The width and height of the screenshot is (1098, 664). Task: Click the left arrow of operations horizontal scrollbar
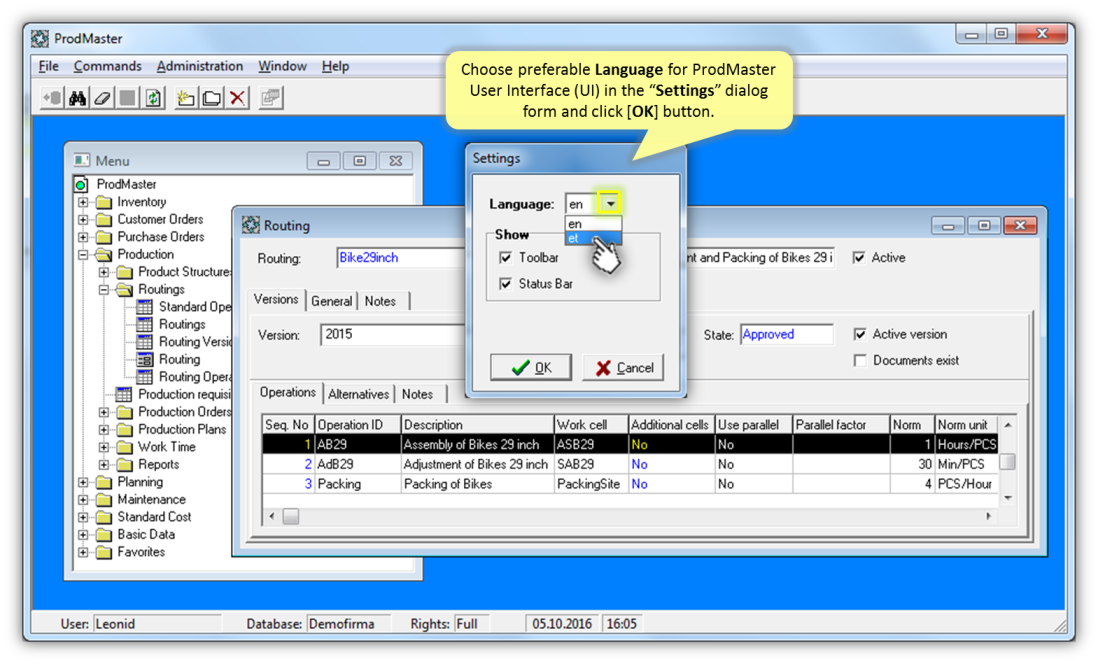pos(272,516)
